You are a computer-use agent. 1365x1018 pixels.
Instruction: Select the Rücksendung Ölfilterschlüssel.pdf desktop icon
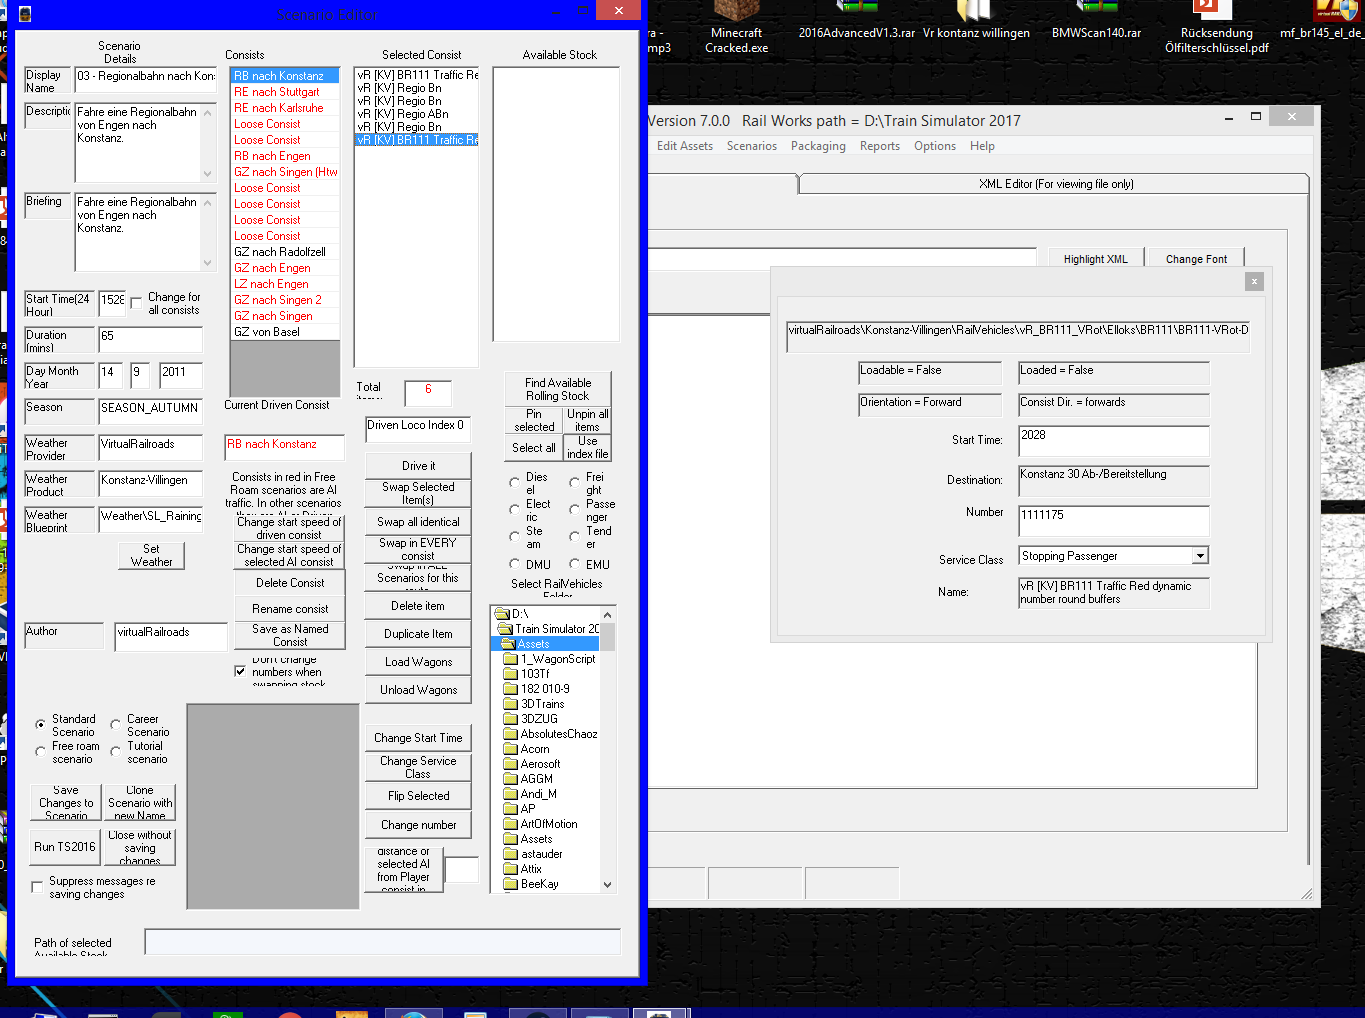[x=1217, y=27]
